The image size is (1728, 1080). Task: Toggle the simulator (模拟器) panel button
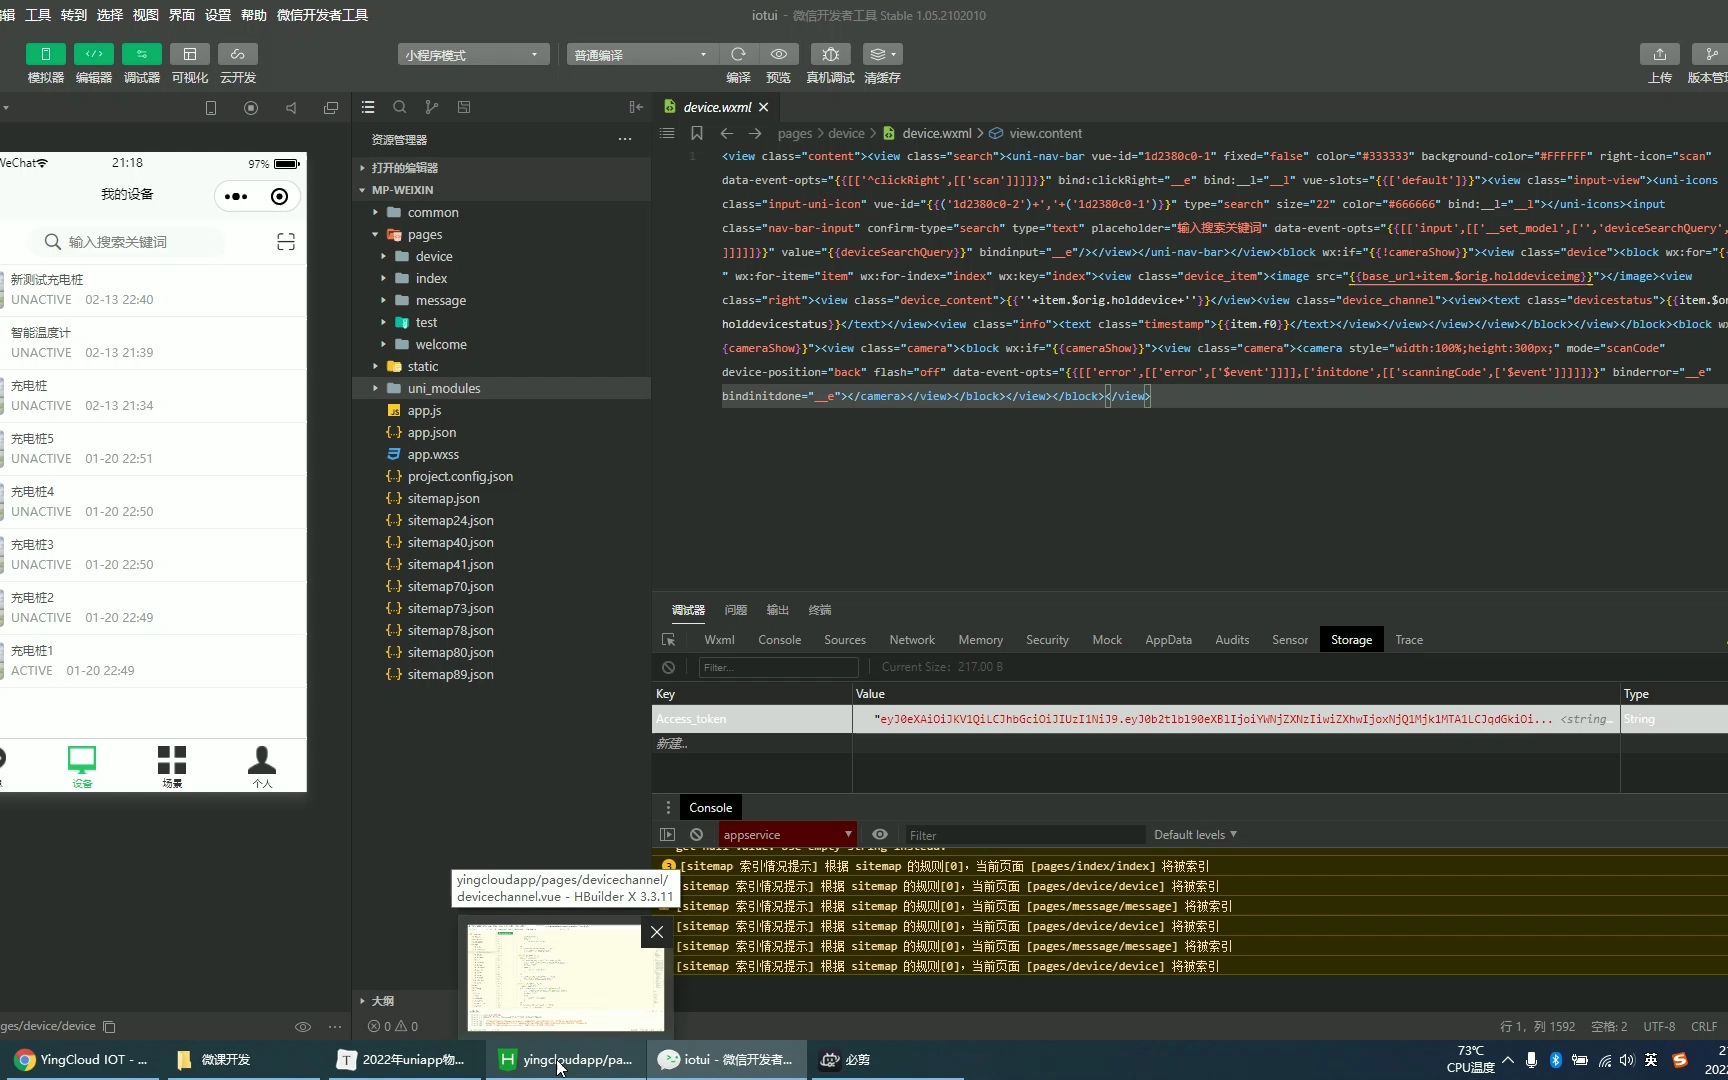(45, 54)
